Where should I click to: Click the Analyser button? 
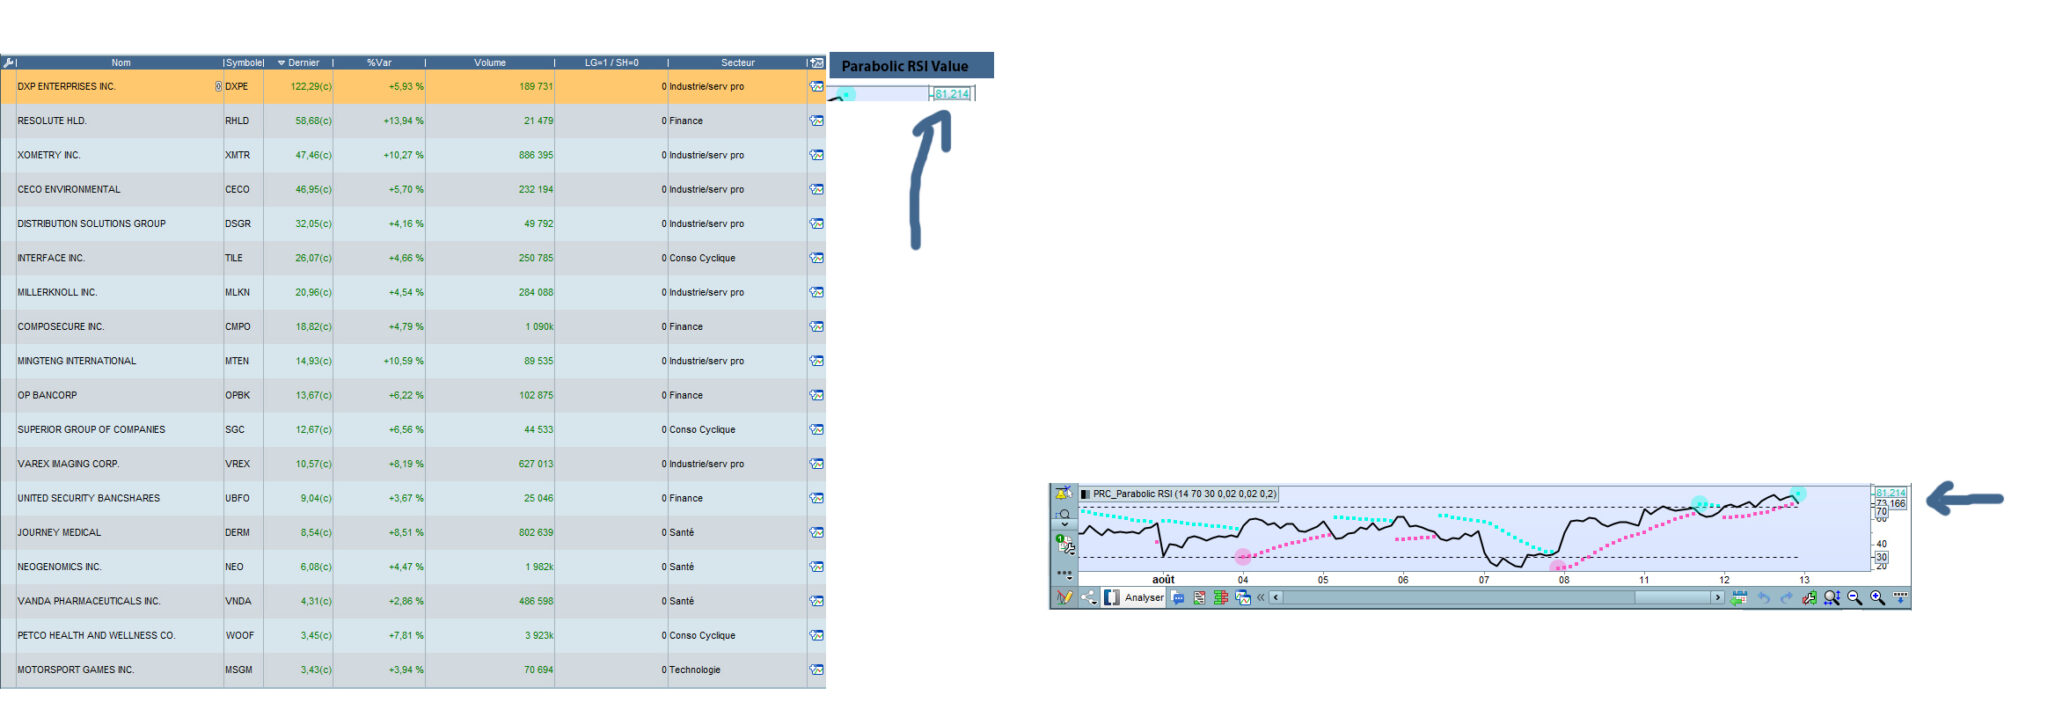point(1134,598)
